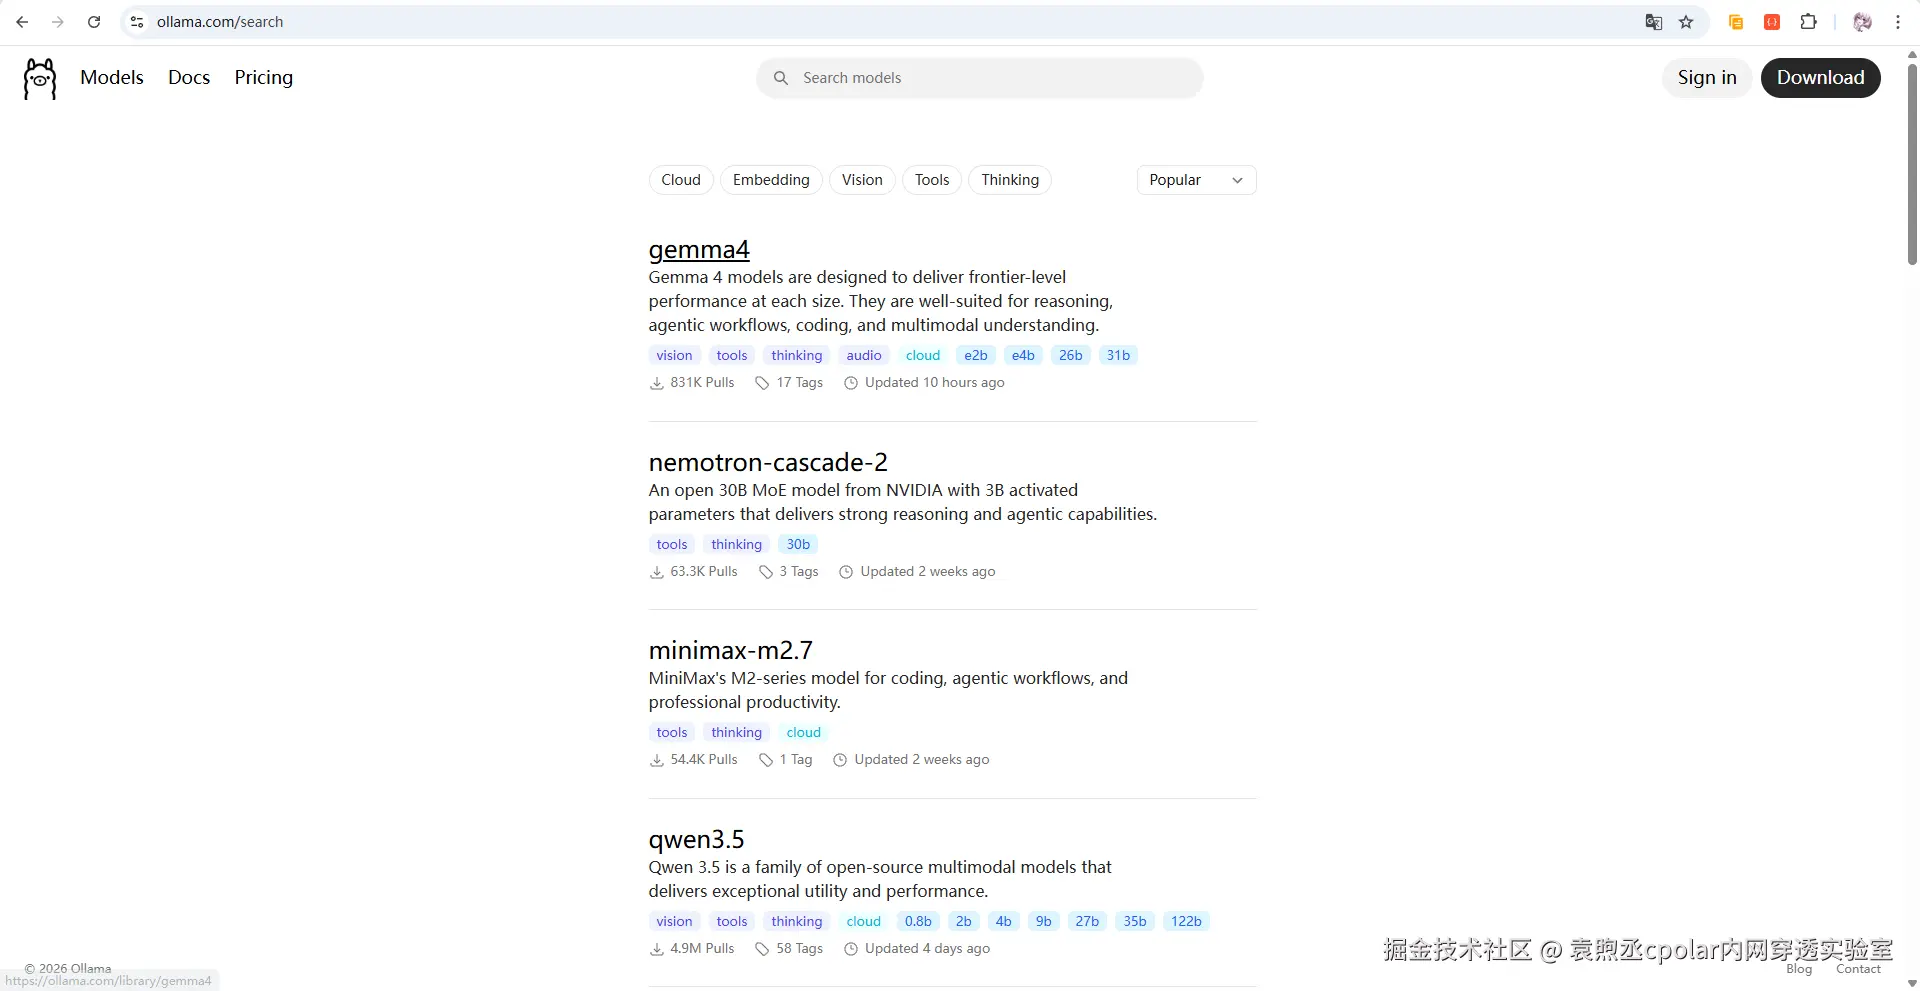
Task: Open browser extensions puzzle icon
Action: [1808, 22]
